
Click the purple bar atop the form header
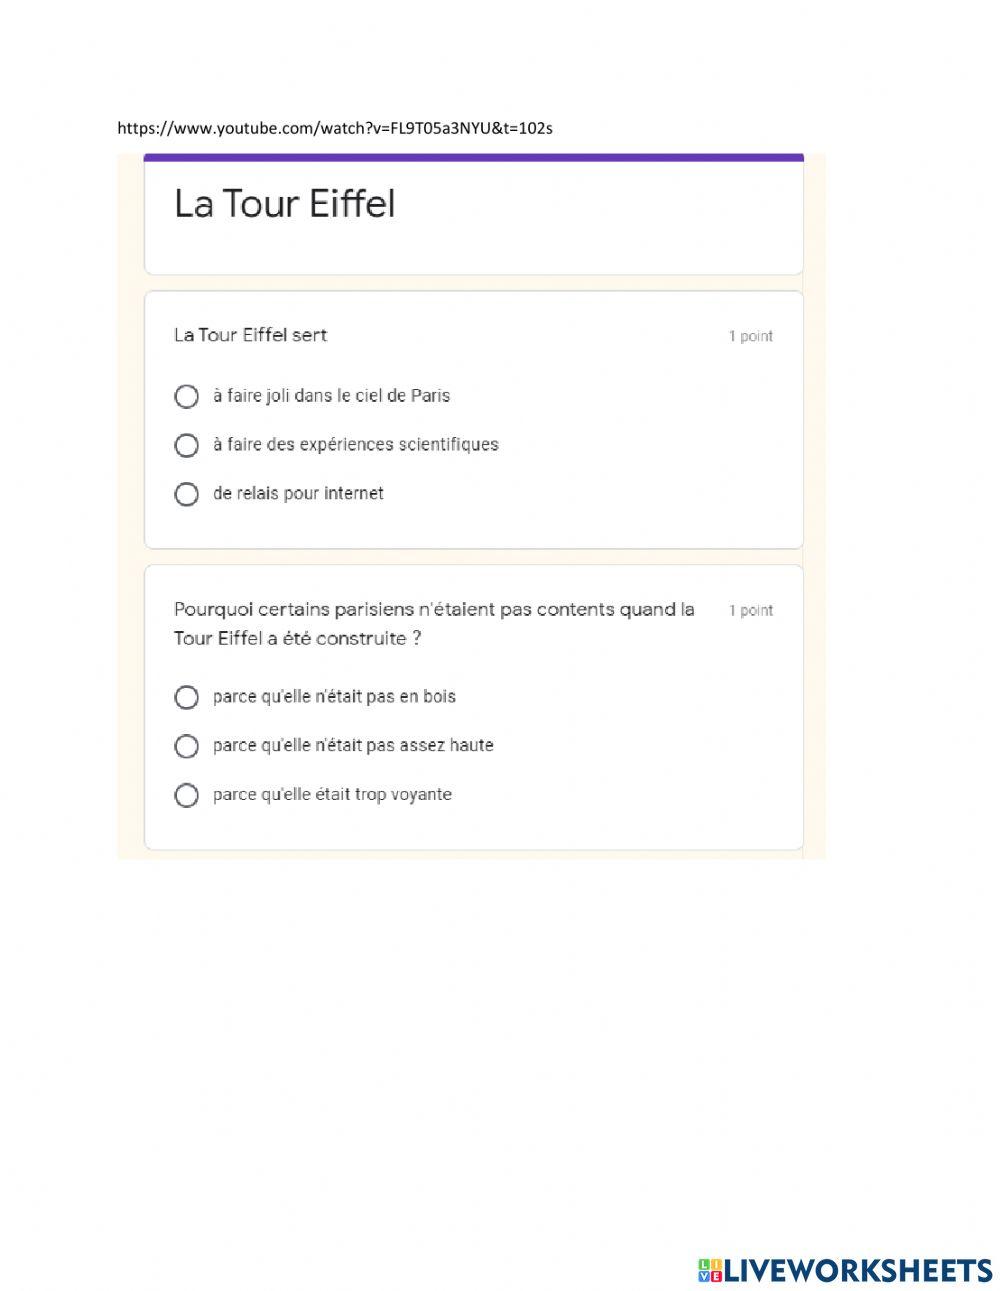point(473,157)
